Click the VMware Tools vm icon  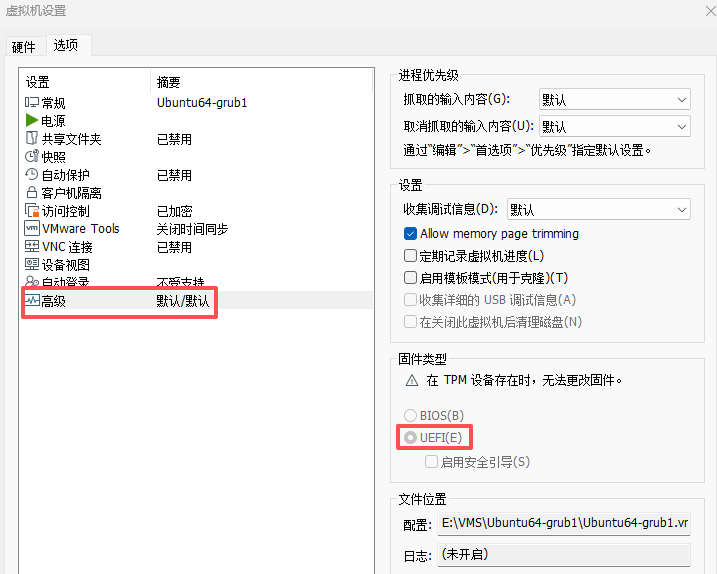[32, 228]
